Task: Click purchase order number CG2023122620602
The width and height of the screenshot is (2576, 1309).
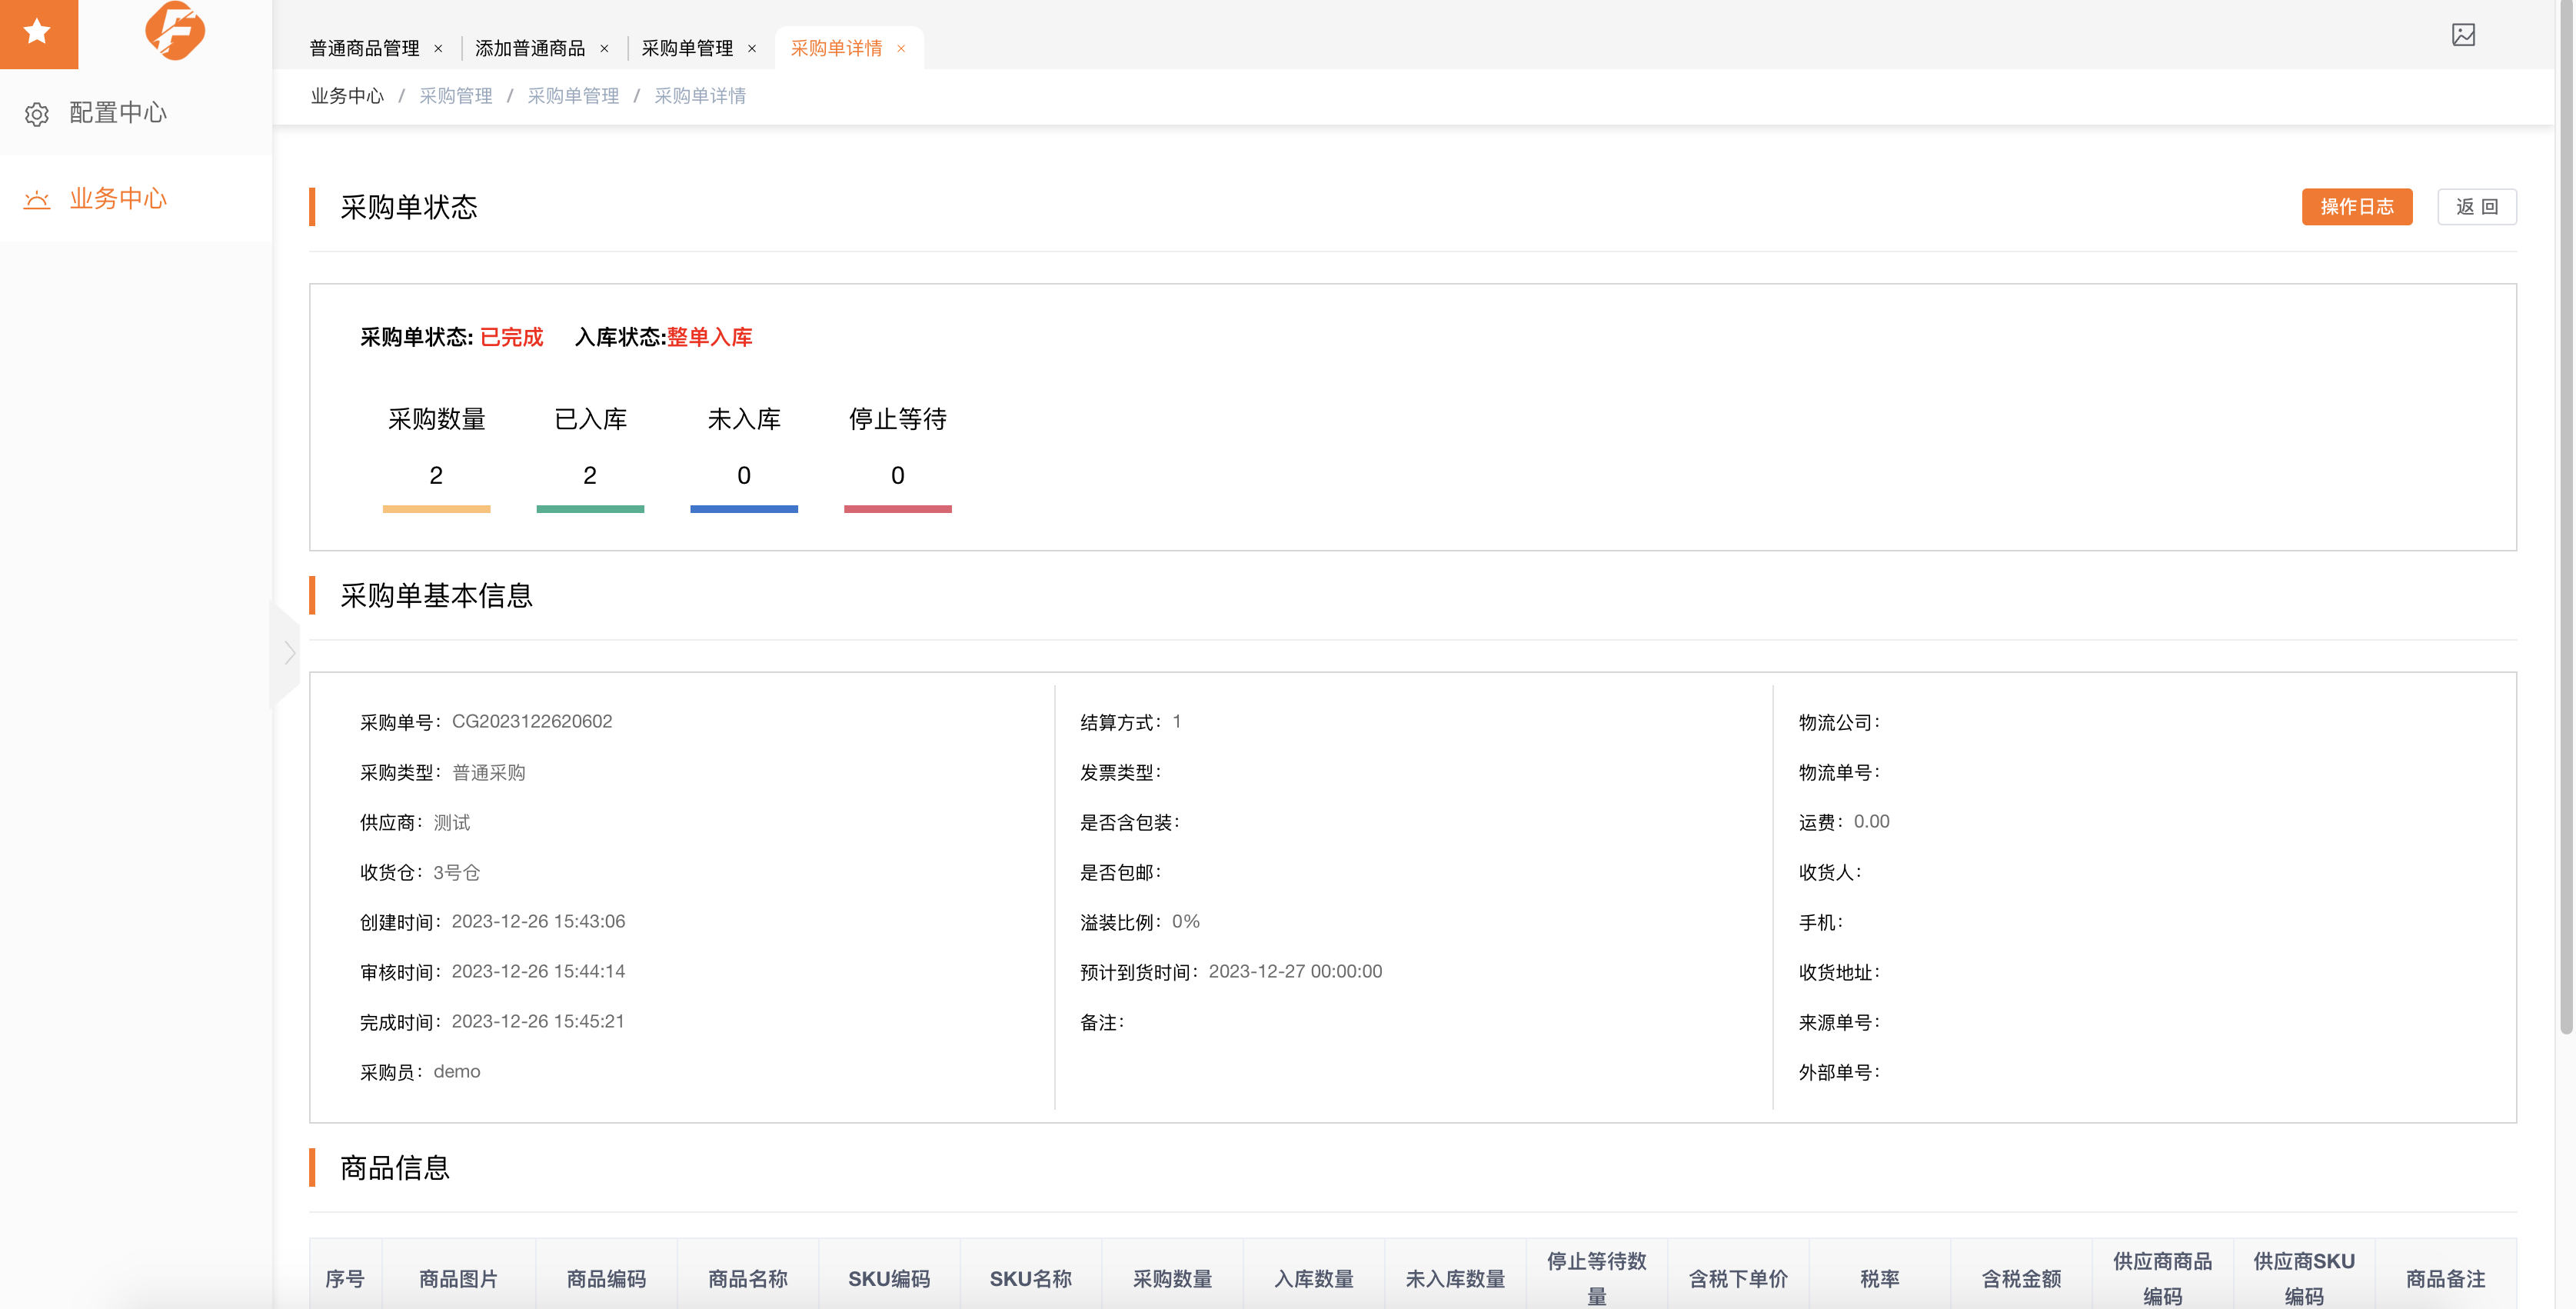Action: [x=532, y=722]
